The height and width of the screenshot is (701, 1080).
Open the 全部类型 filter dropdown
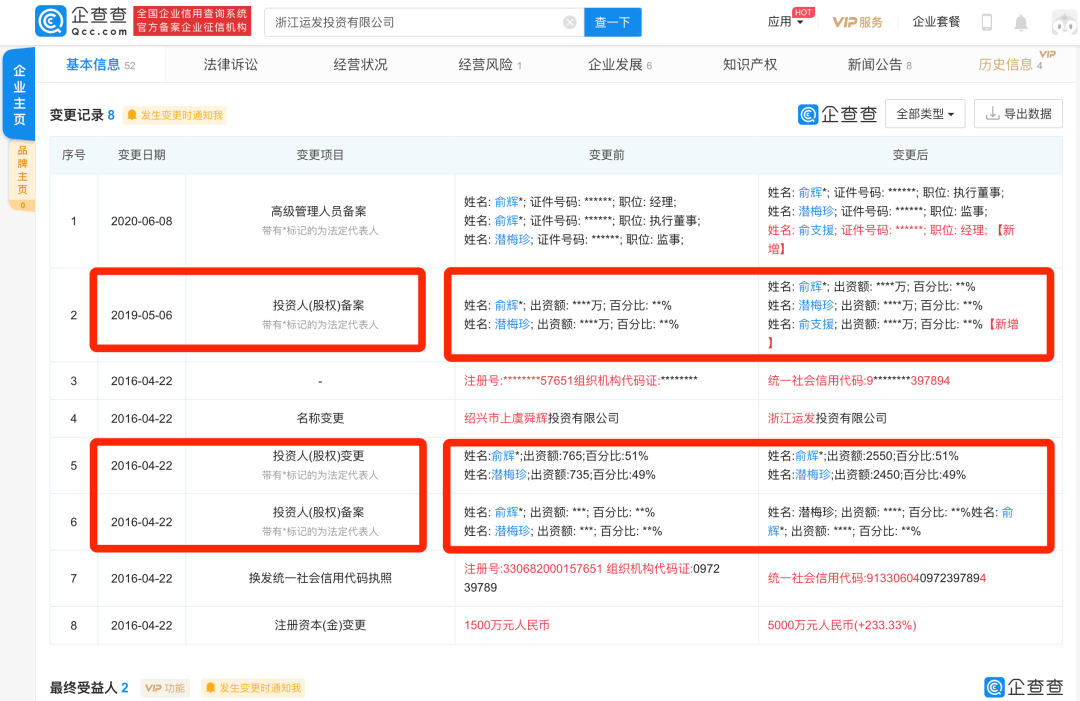coord(924,113)
